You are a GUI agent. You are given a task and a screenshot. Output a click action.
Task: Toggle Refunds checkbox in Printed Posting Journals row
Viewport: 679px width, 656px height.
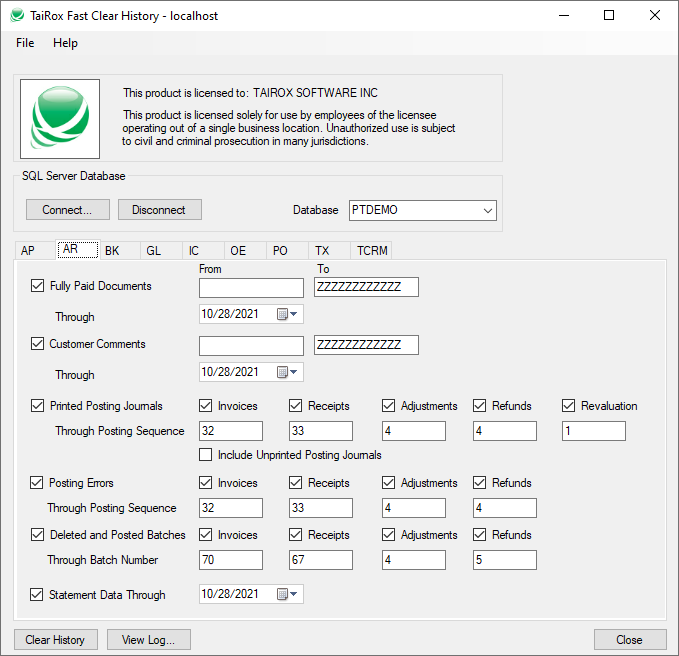tap(479, 406)
